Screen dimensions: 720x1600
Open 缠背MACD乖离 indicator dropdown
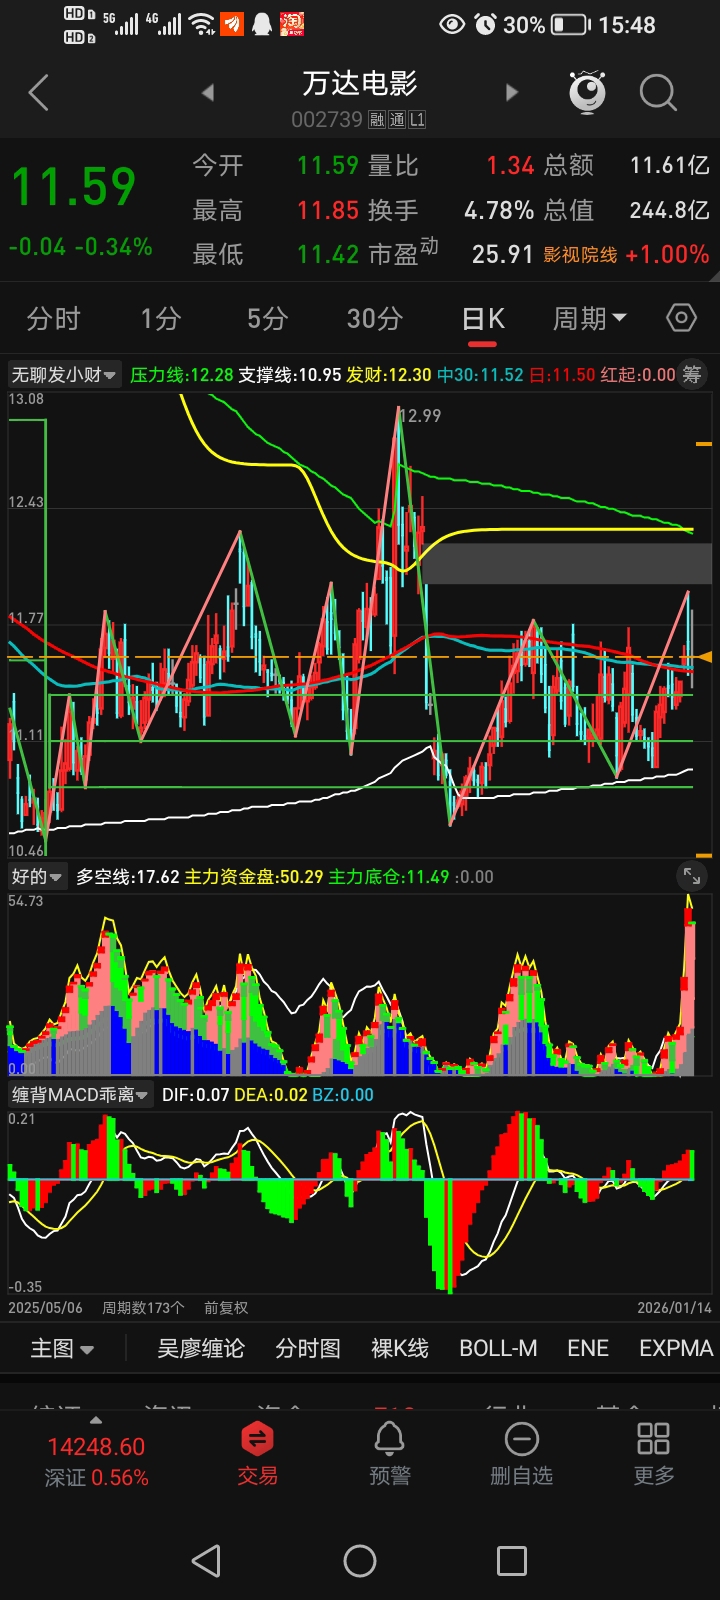[80, 1095]
